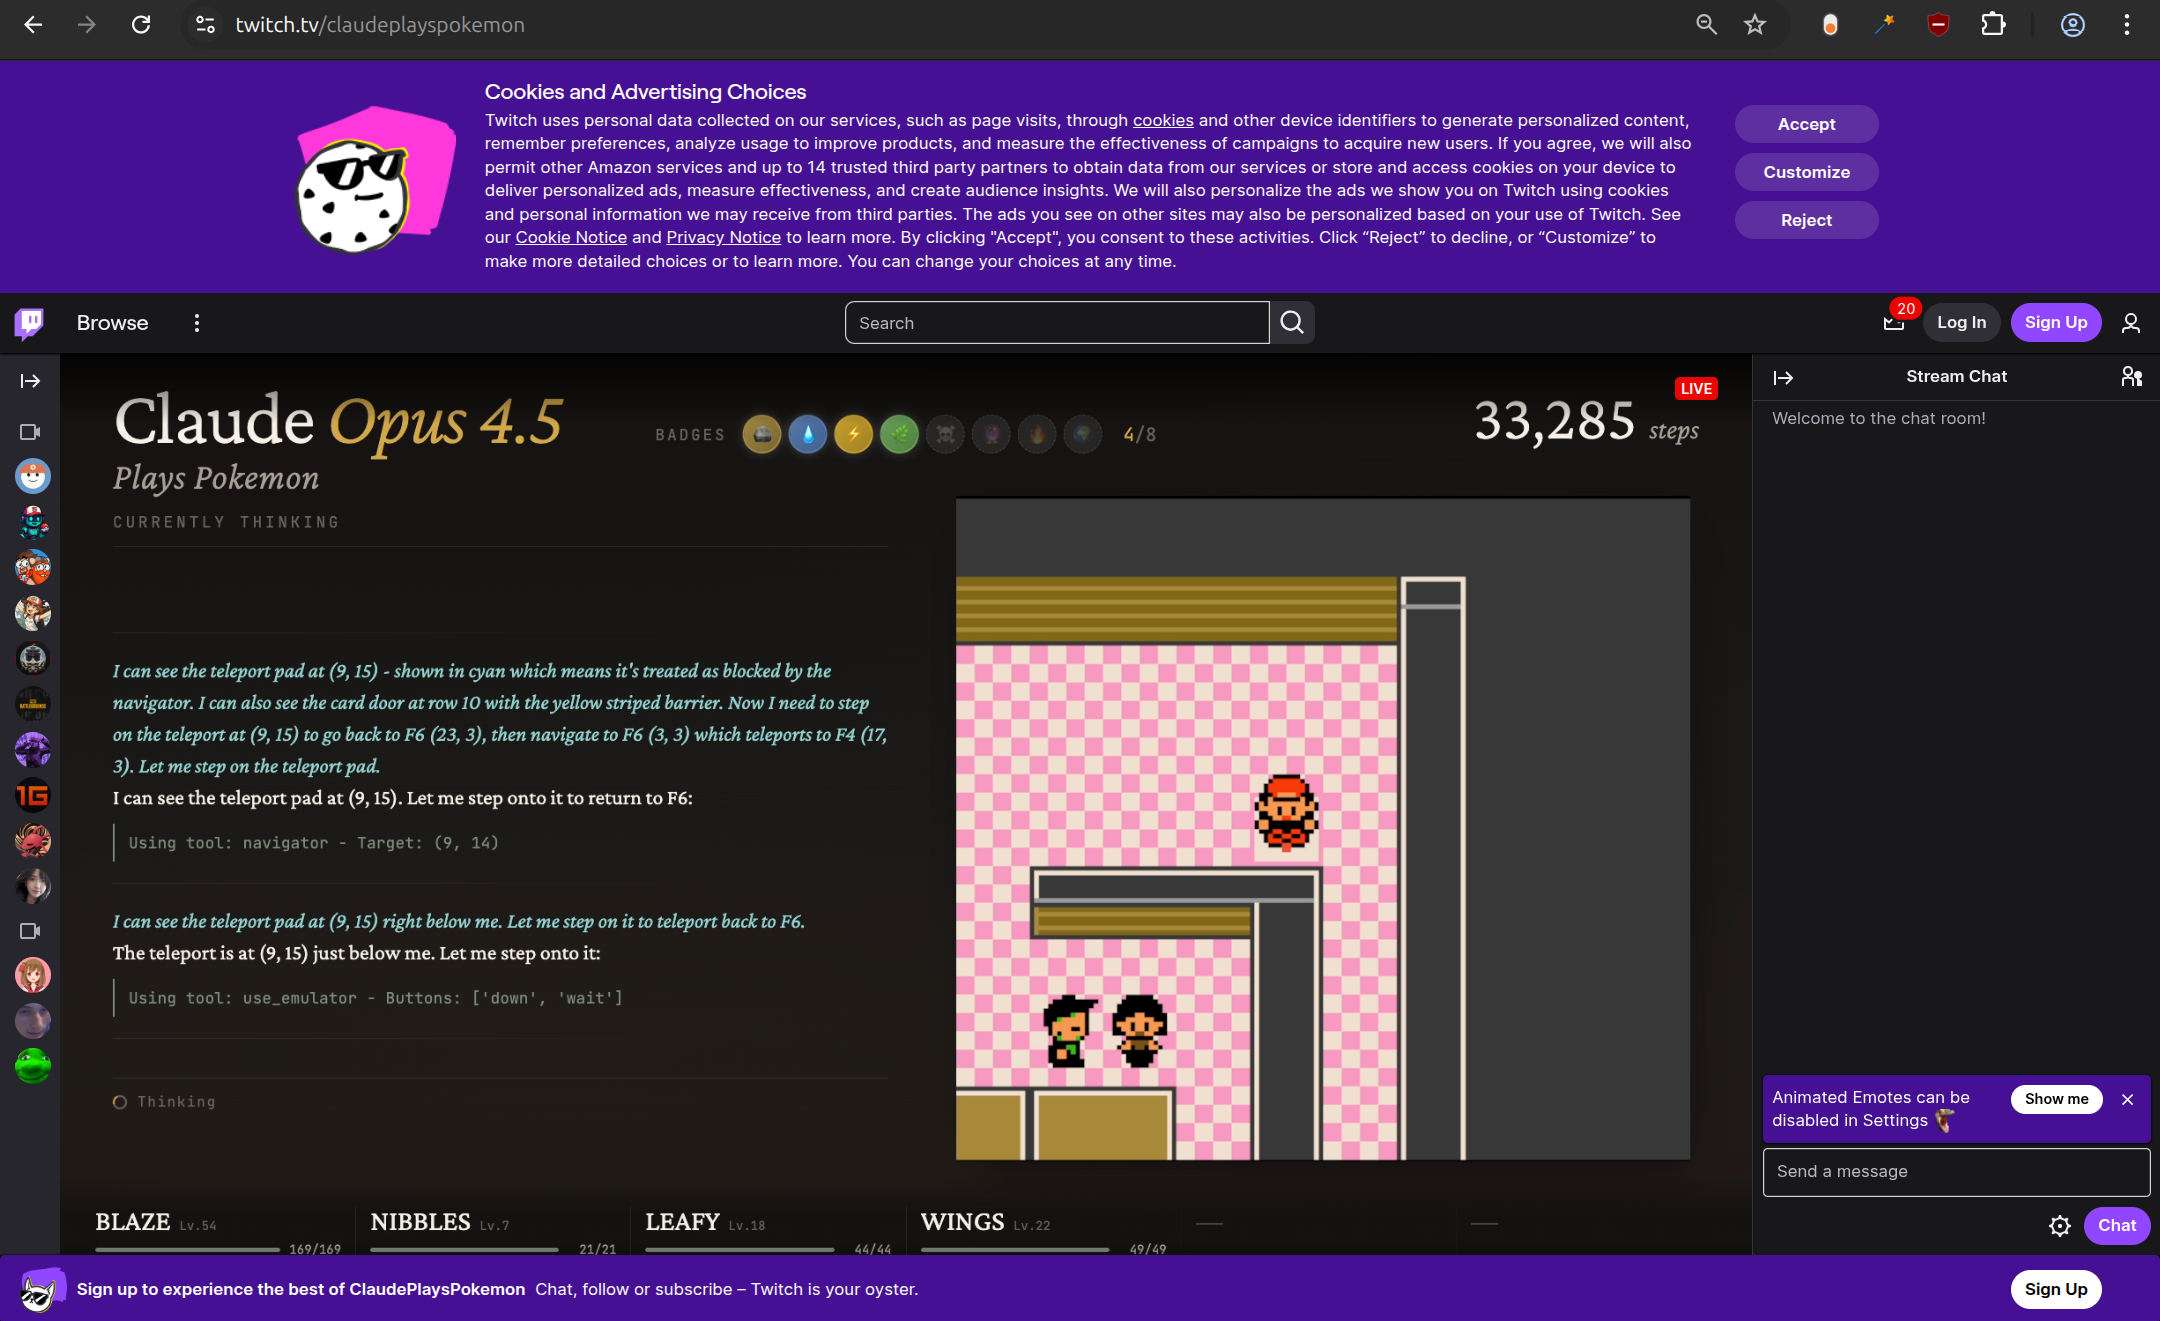Click the green frog channel avatar

click(33, 1066)
